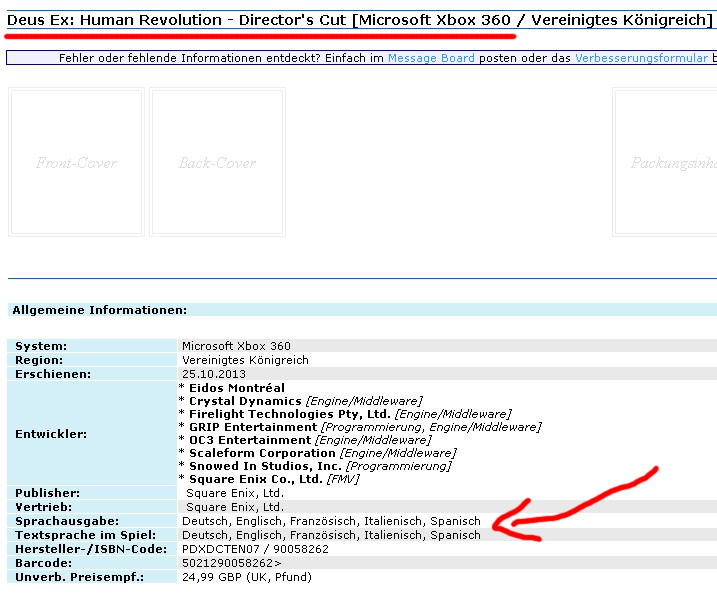717x600 pixels.
Task: Click the Back-Cover placeholder thumbnail
Action: (218, 162)
